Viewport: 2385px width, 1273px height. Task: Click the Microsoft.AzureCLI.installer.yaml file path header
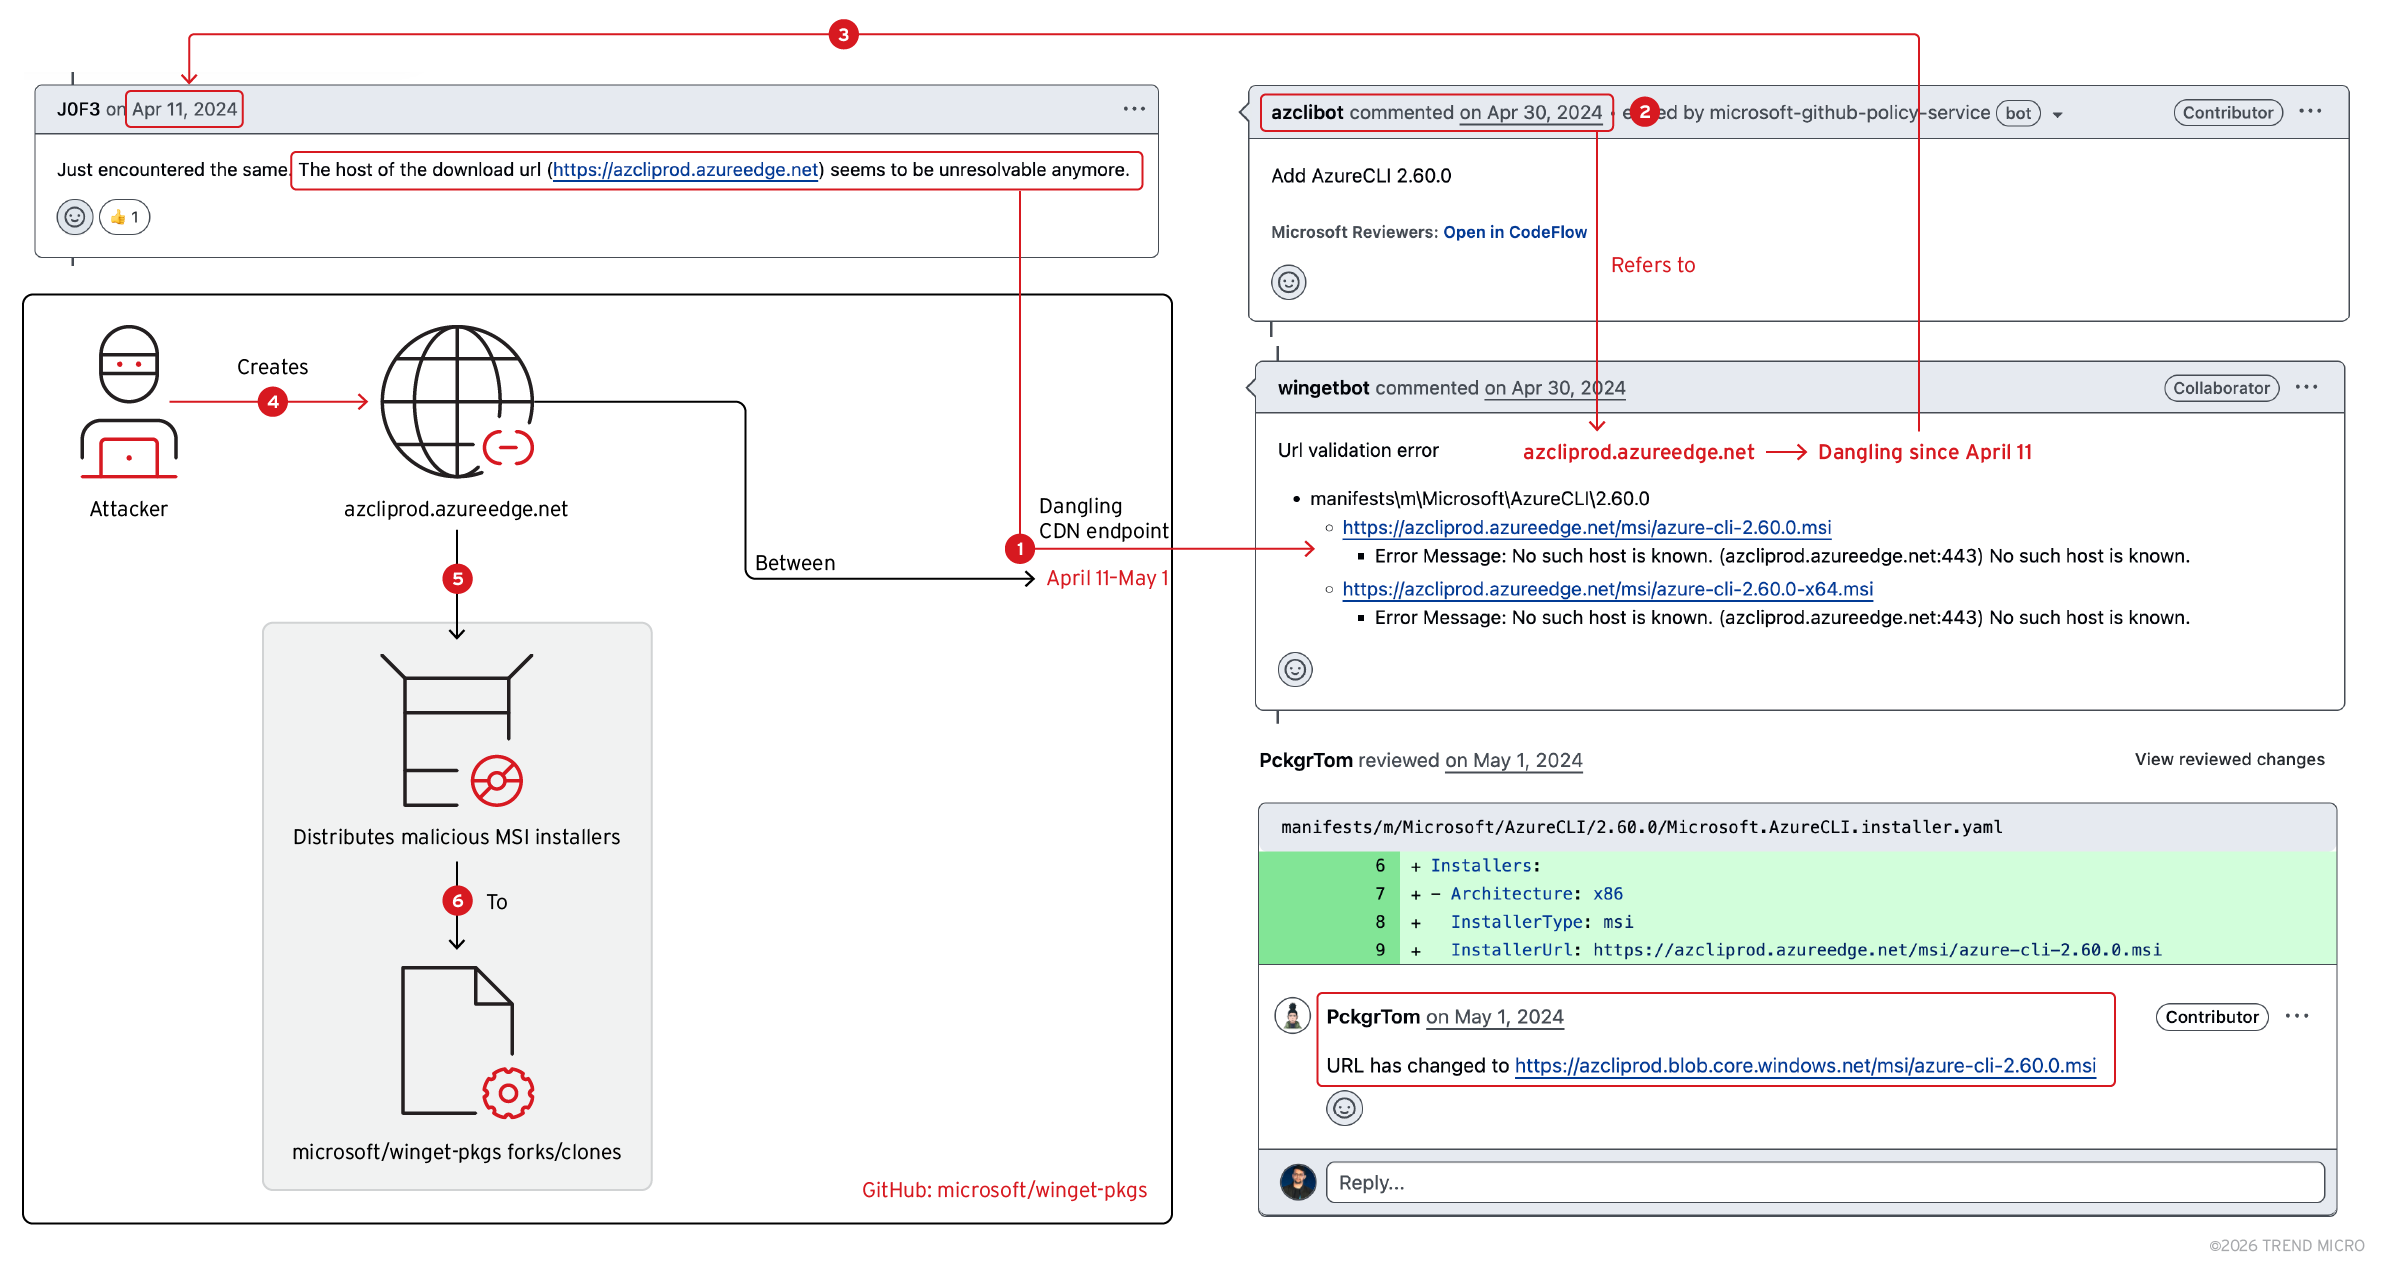click(1641, 827)
